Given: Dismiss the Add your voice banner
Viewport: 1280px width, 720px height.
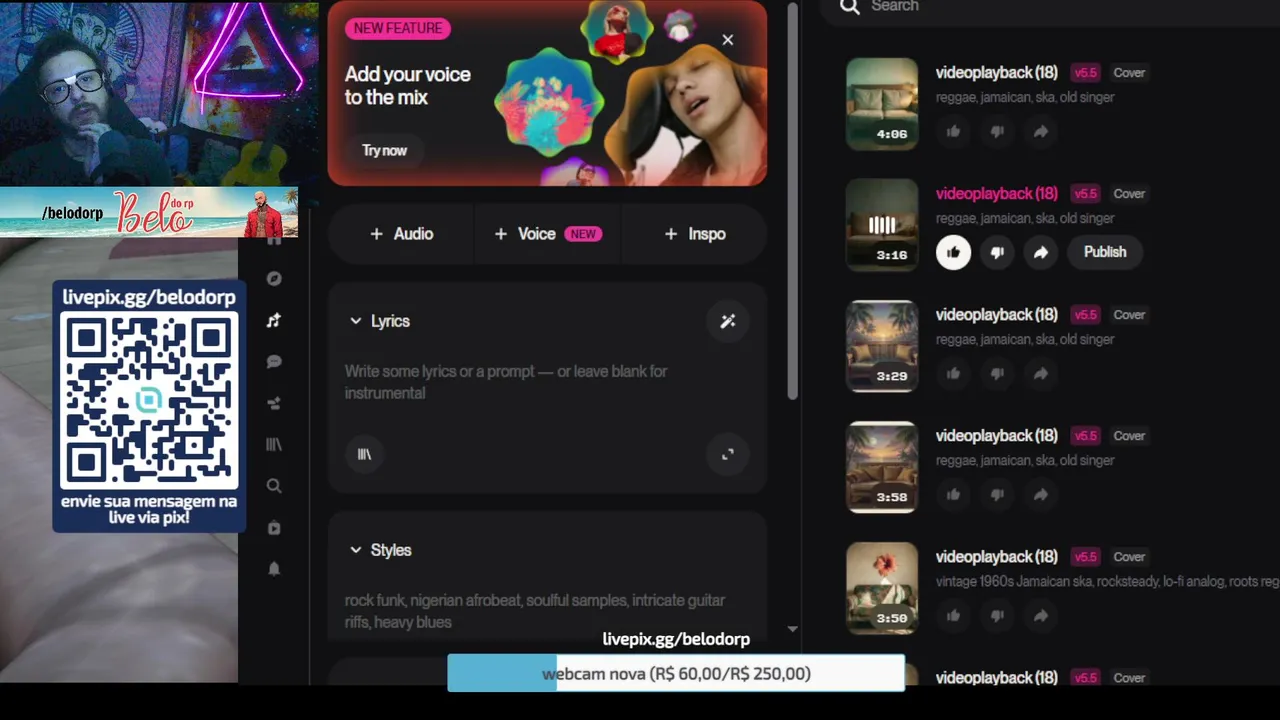Looking at the screenshot, I should [728, 40].
